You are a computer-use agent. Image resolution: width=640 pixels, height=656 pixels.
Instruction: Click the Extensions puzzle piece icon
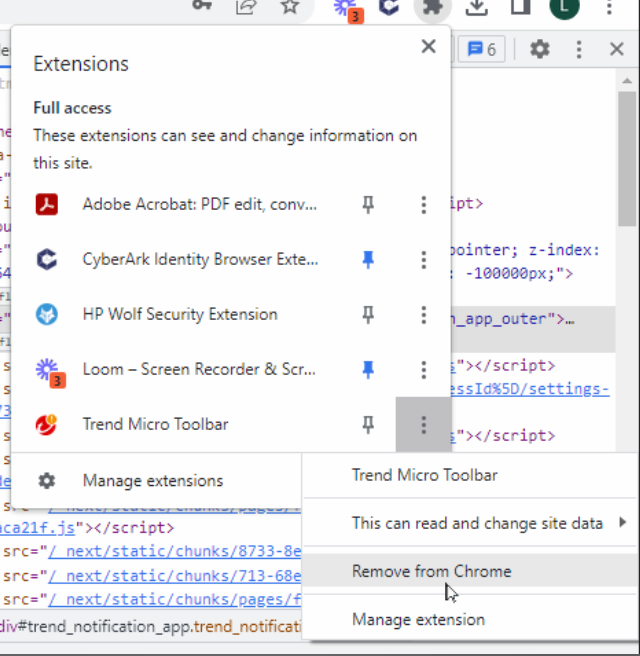[x=432, y=8]
